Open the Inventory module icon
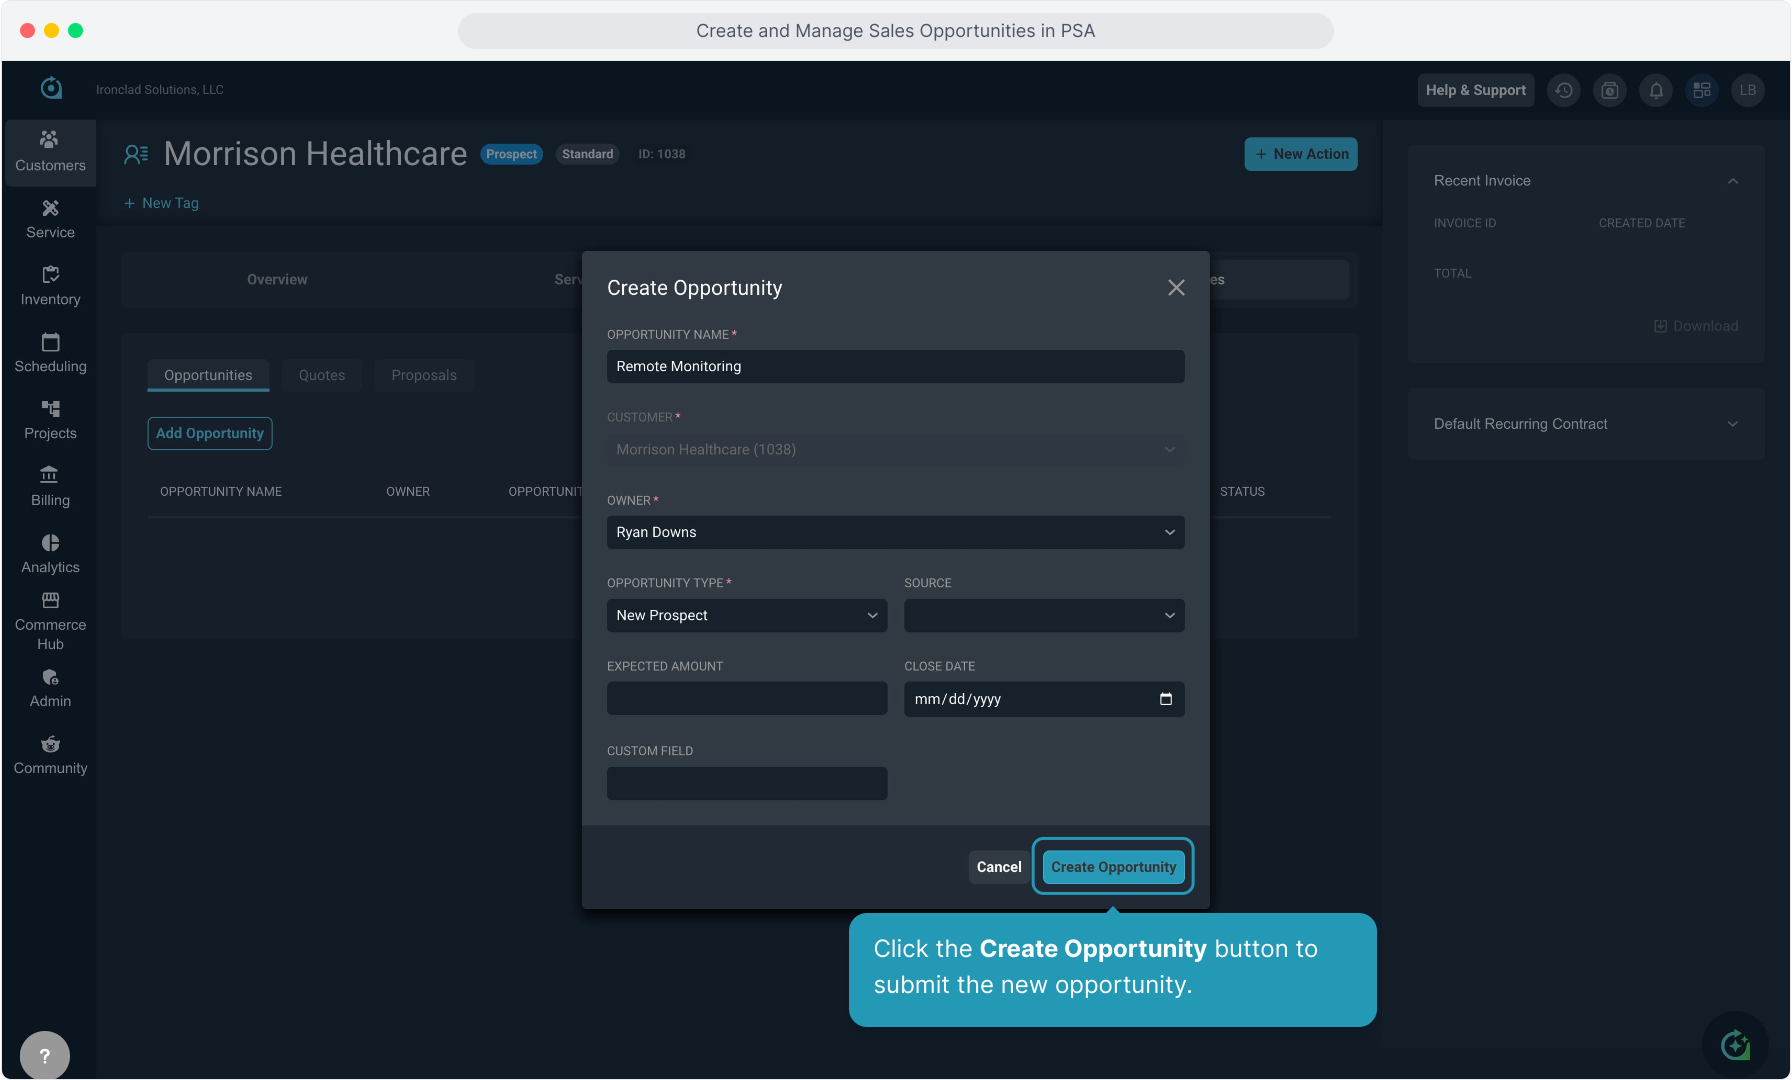 click(50, 275)
